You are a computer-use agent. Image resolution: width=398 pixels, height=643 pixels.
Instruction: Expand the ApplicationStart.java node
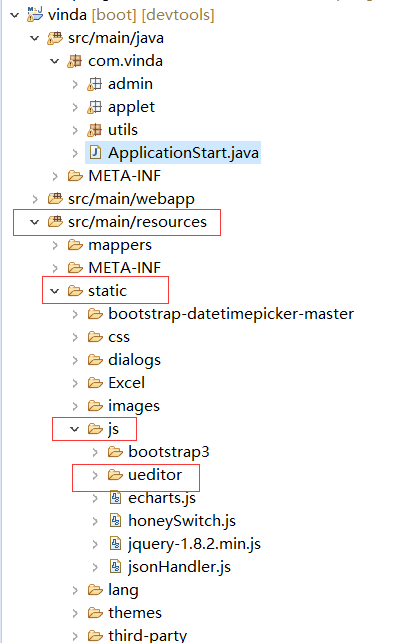75,153
